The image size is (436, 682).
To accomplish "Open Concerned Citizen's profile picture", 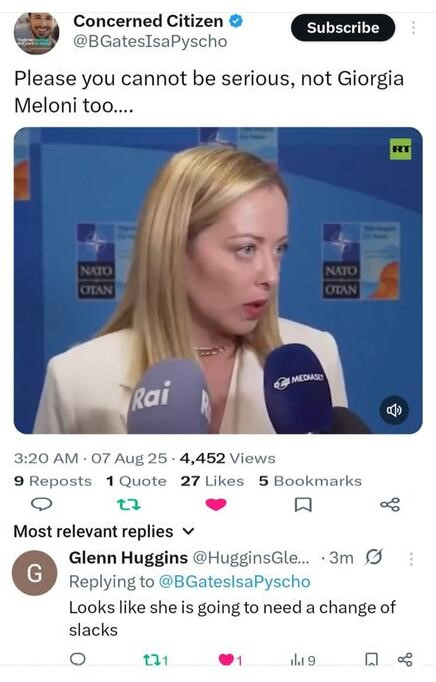I will coord(37,33).
